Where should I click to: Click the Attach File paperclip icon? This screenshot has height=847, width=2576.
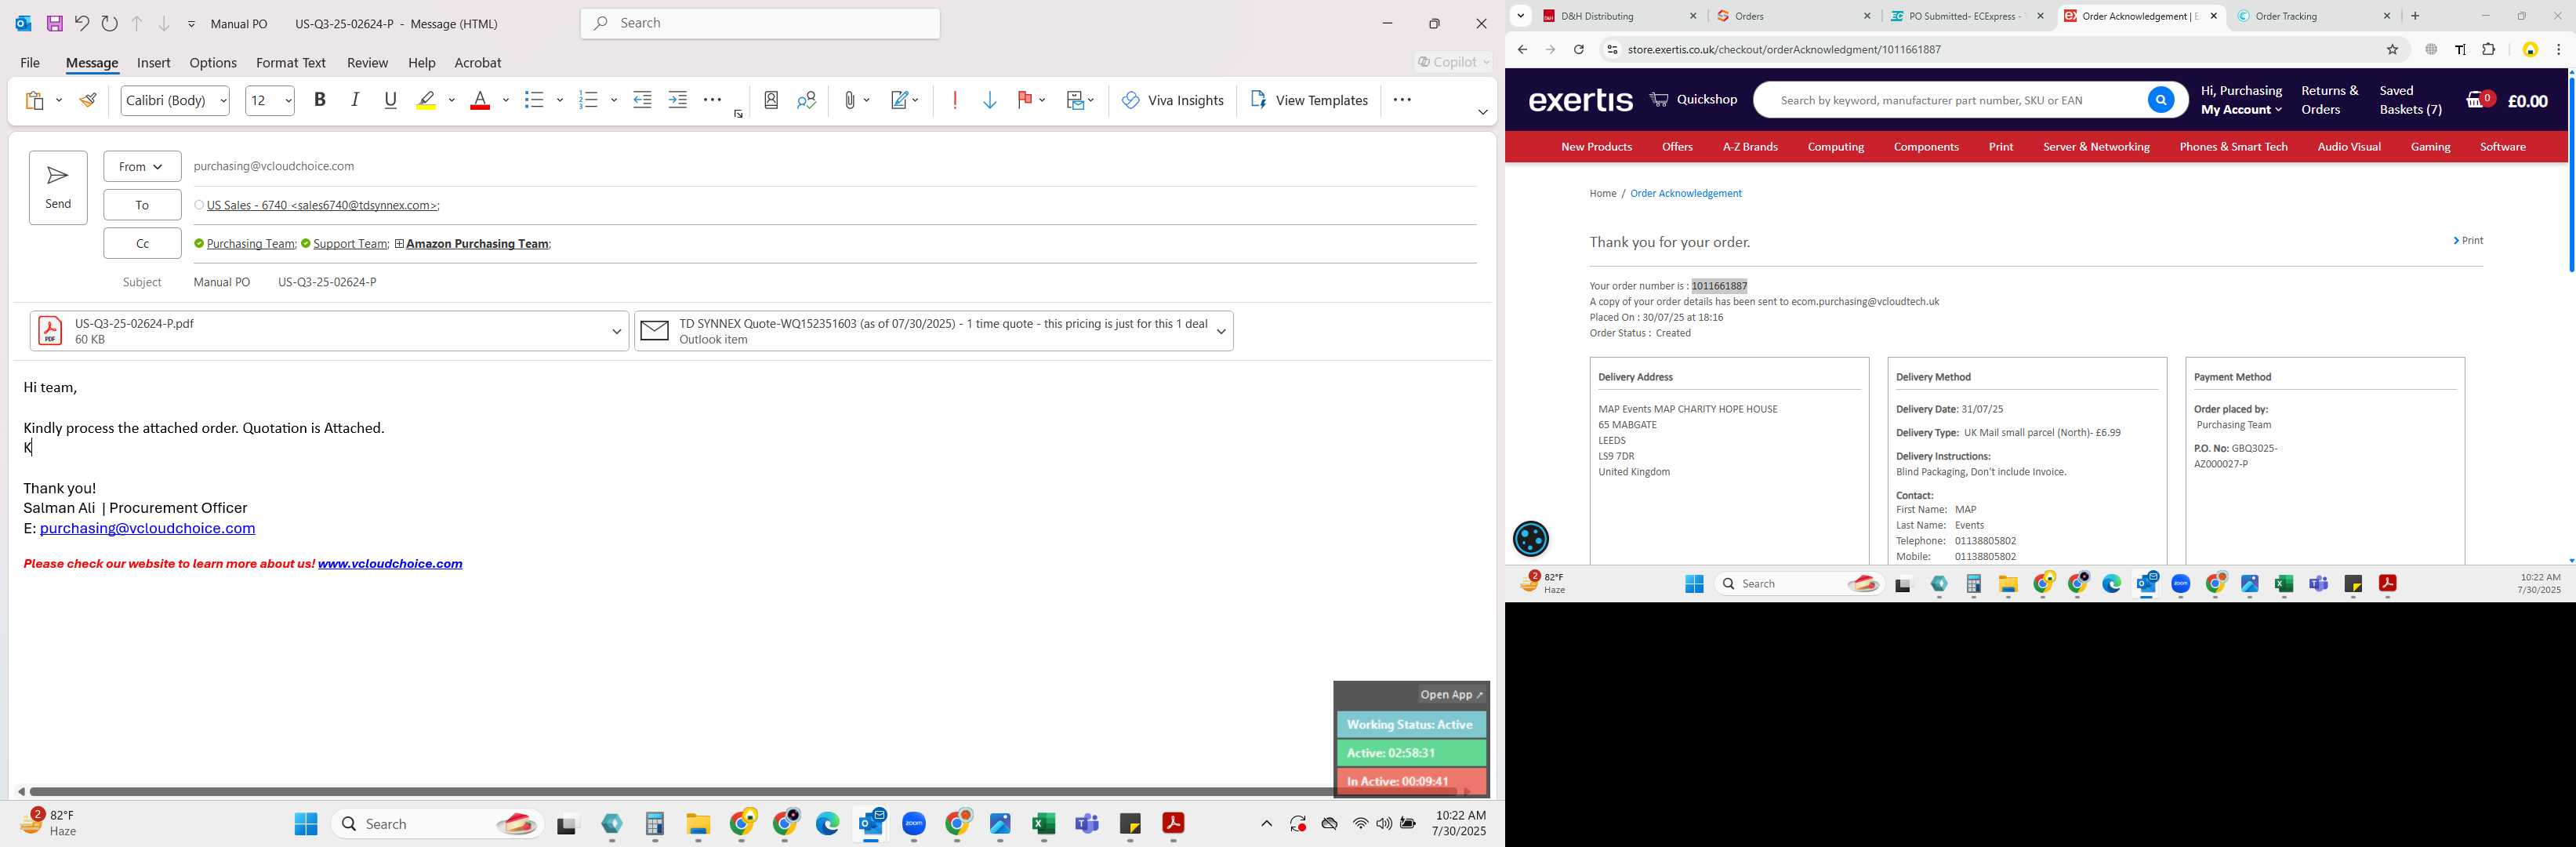(x=849, y=100)
